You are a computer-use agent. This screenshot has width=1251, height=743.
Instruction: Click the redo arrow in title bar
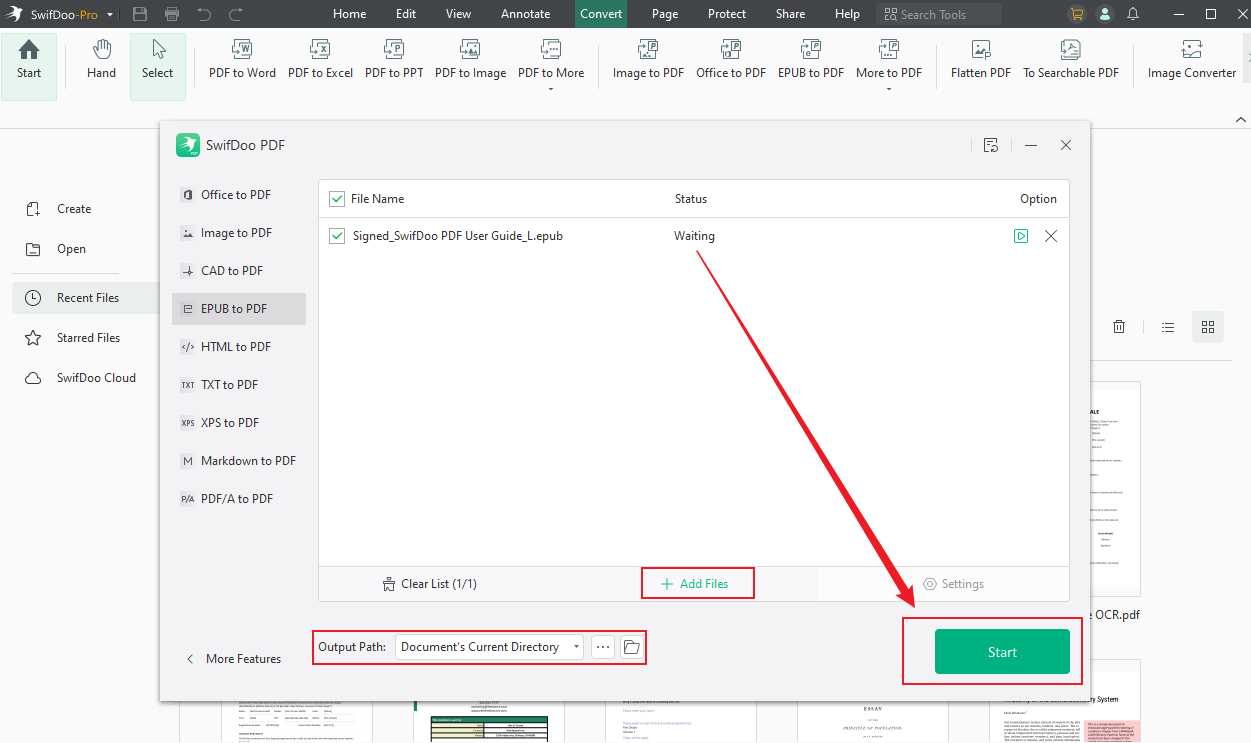pyautogui.click(x=236, y=14)
